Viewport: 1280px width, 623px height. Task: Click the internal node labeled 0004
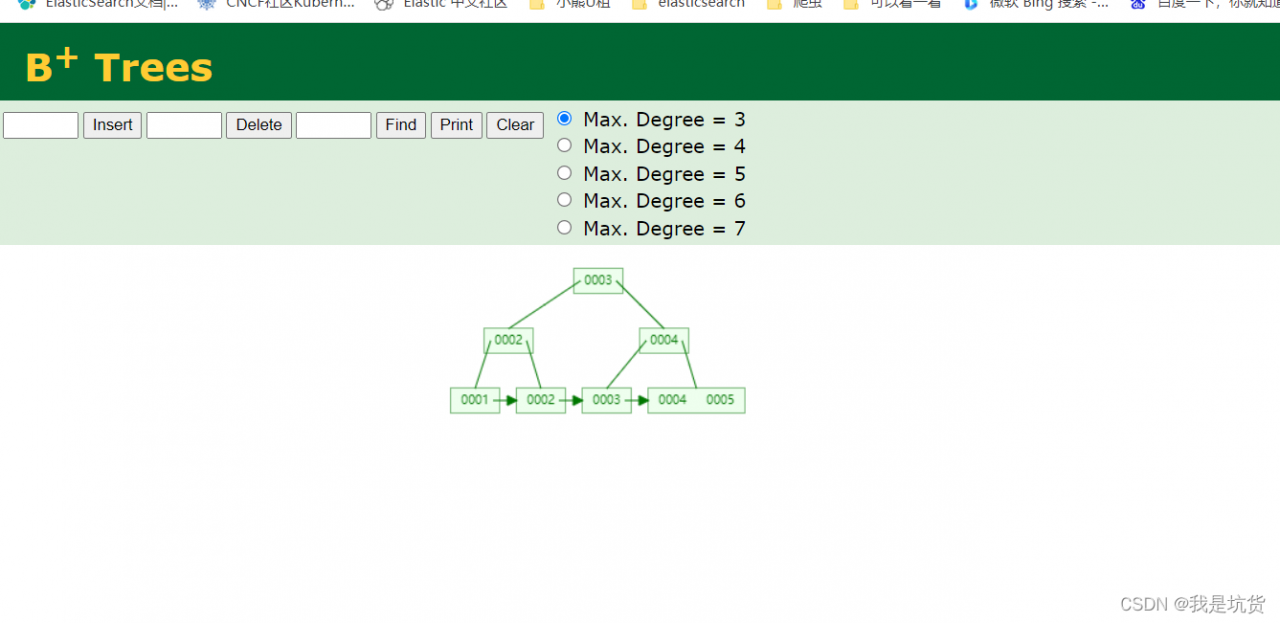coord(664,340)
